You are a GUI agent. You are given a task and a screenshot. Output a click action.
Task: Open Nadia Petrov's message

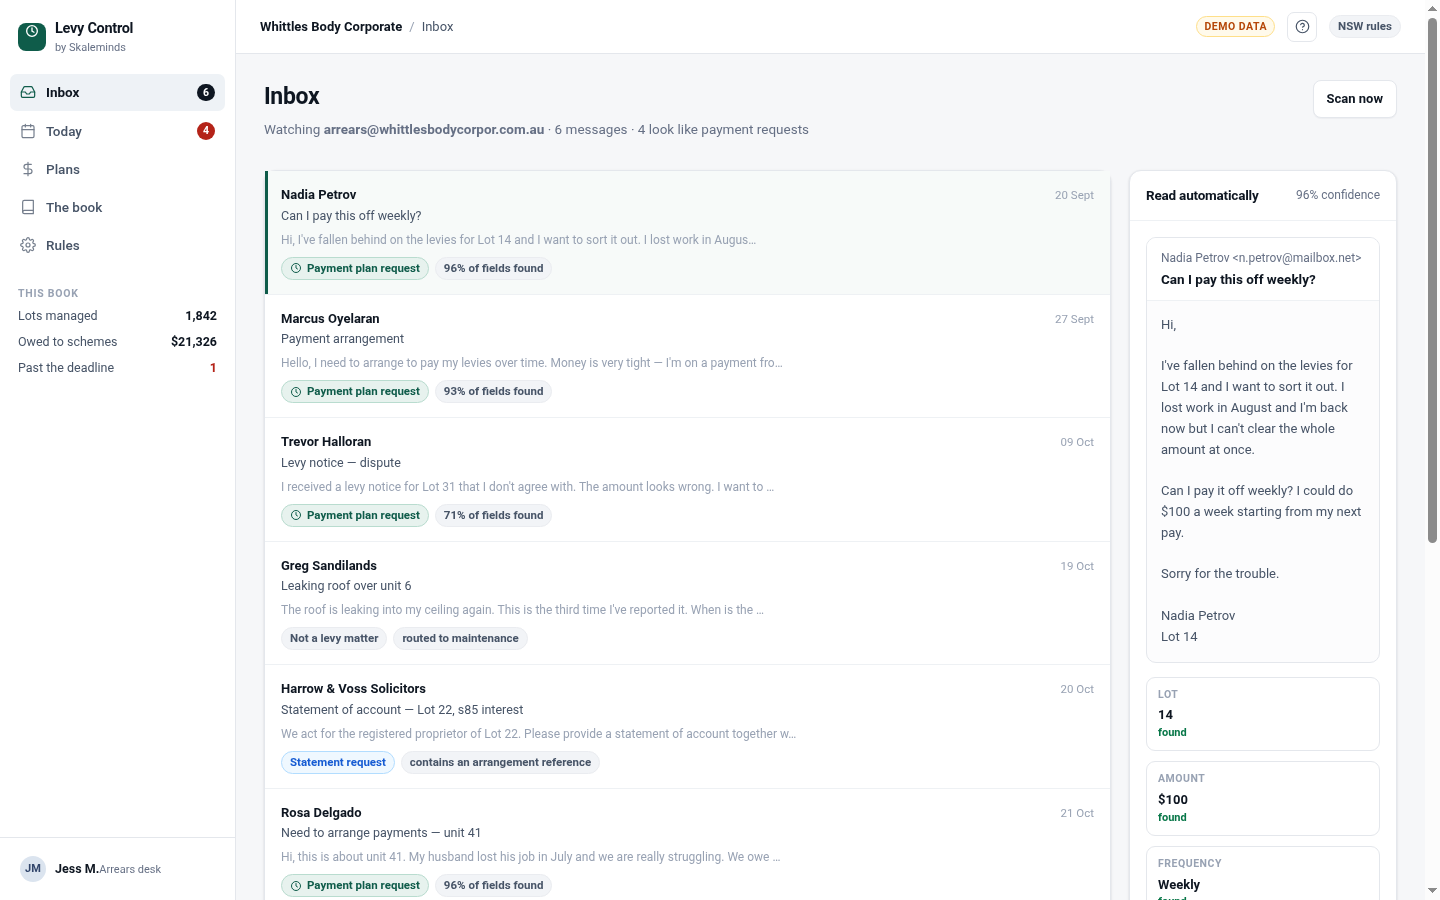click(x=687, y=232)
